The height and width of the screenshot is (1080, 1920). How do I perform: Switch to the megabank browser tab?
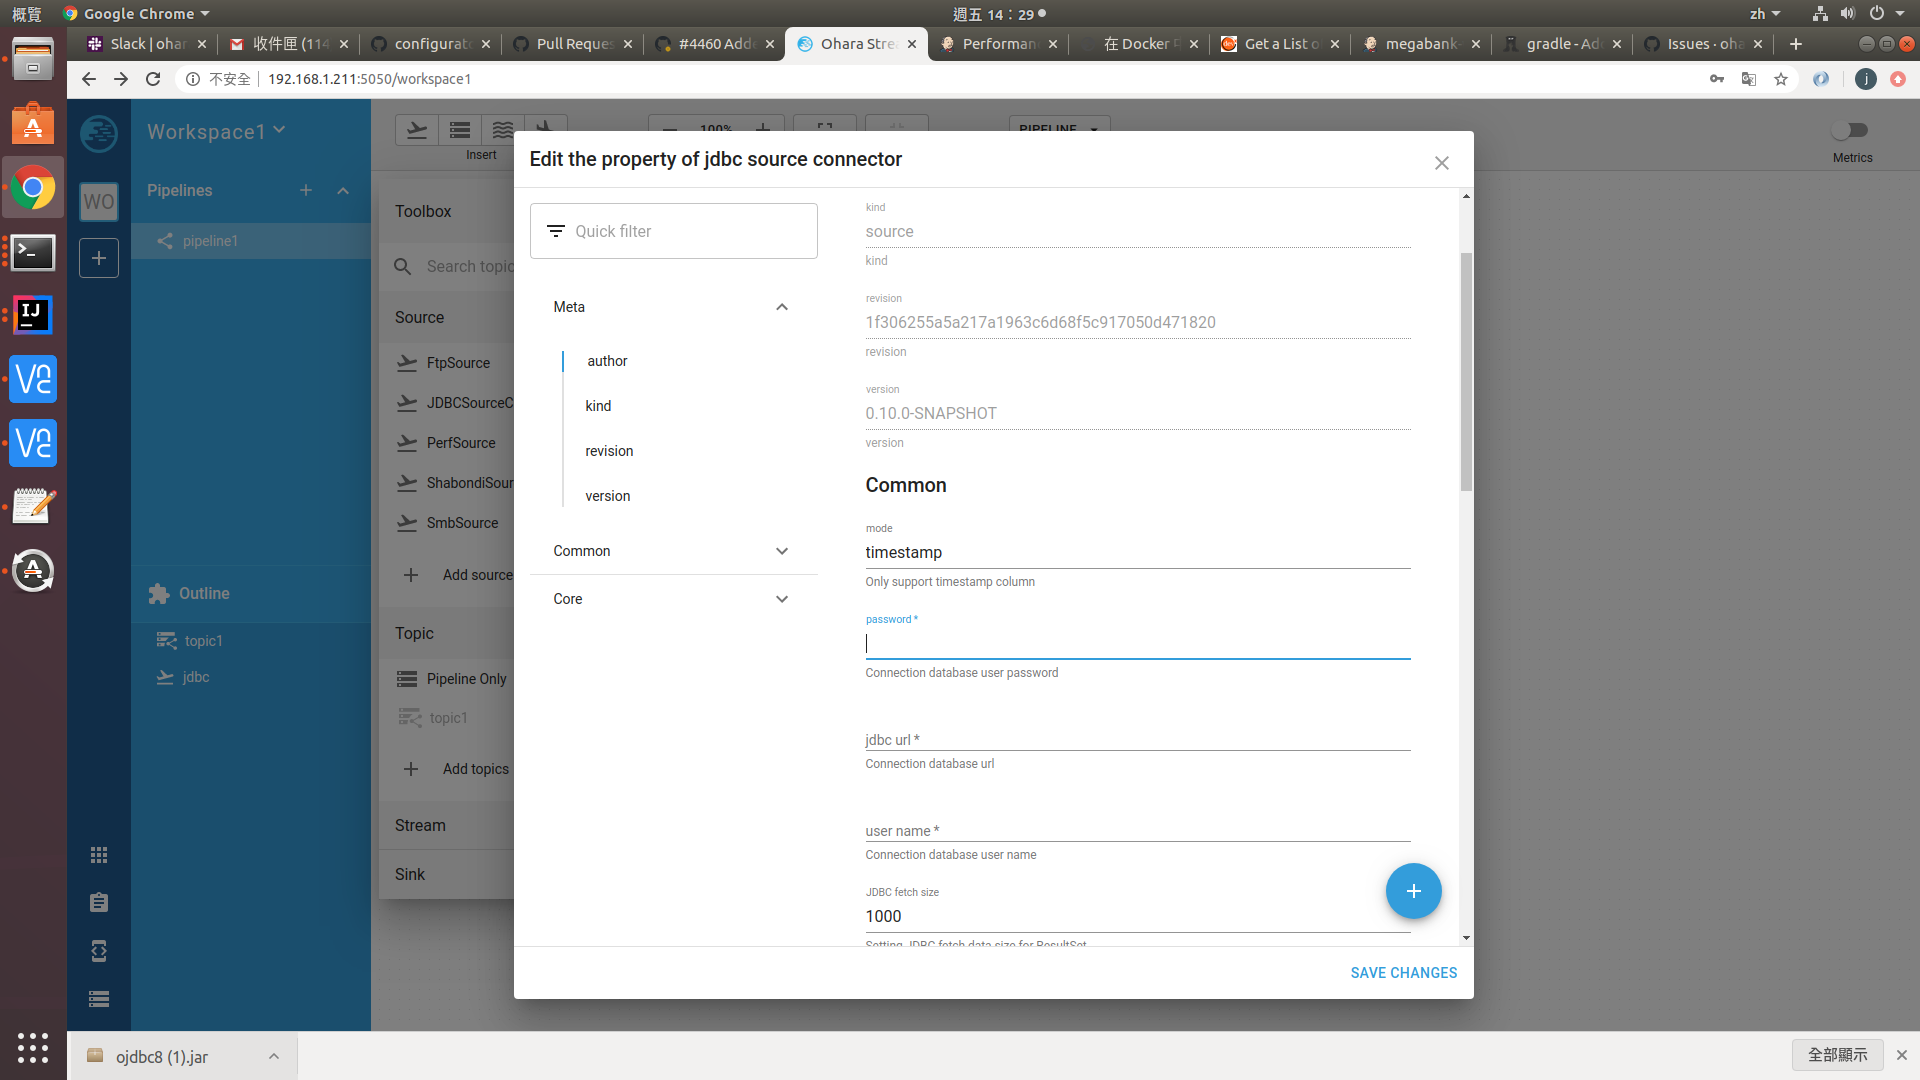click(1421, 44)
